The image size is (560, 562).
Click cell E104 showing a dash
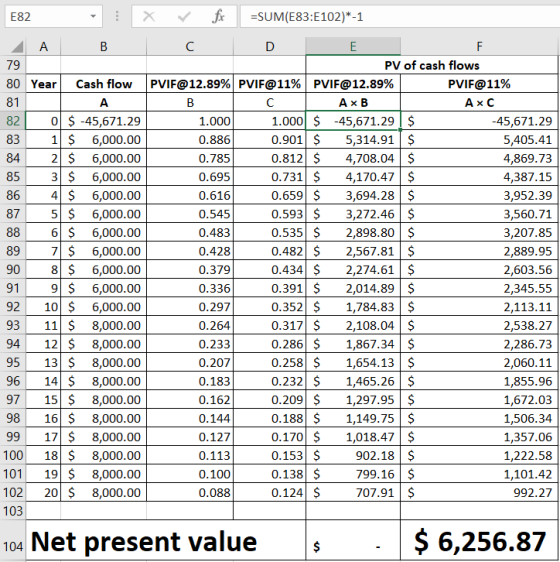pos(353,540)
